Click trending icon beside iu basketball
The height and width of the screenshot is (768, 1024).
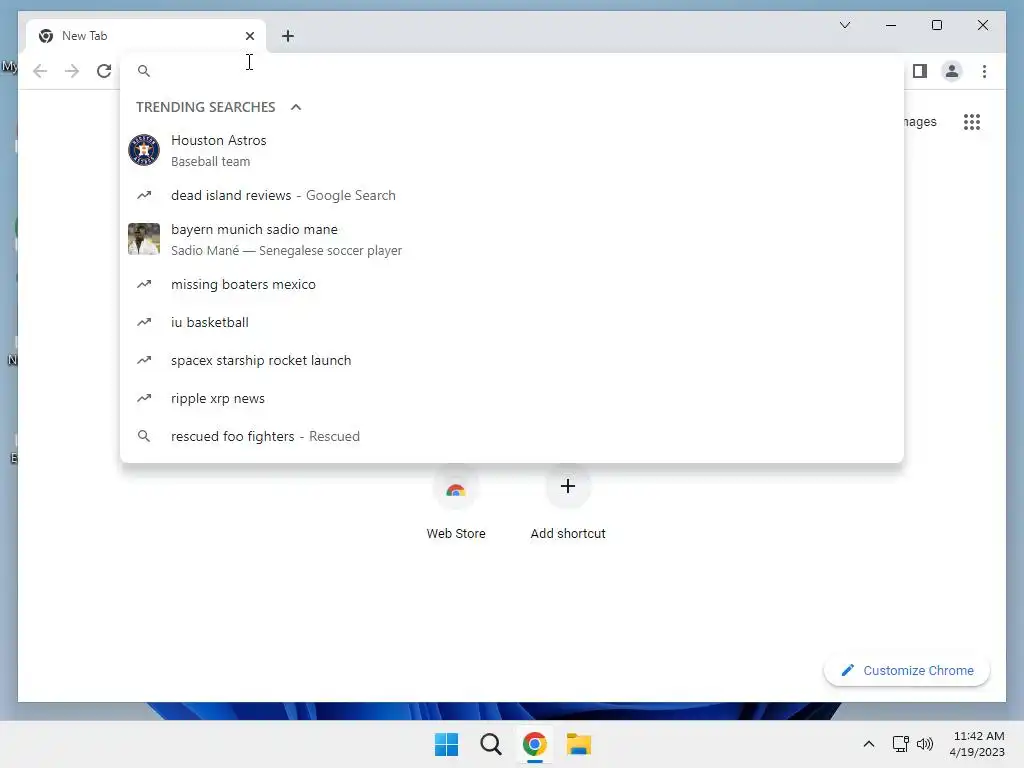pos(144,322)
